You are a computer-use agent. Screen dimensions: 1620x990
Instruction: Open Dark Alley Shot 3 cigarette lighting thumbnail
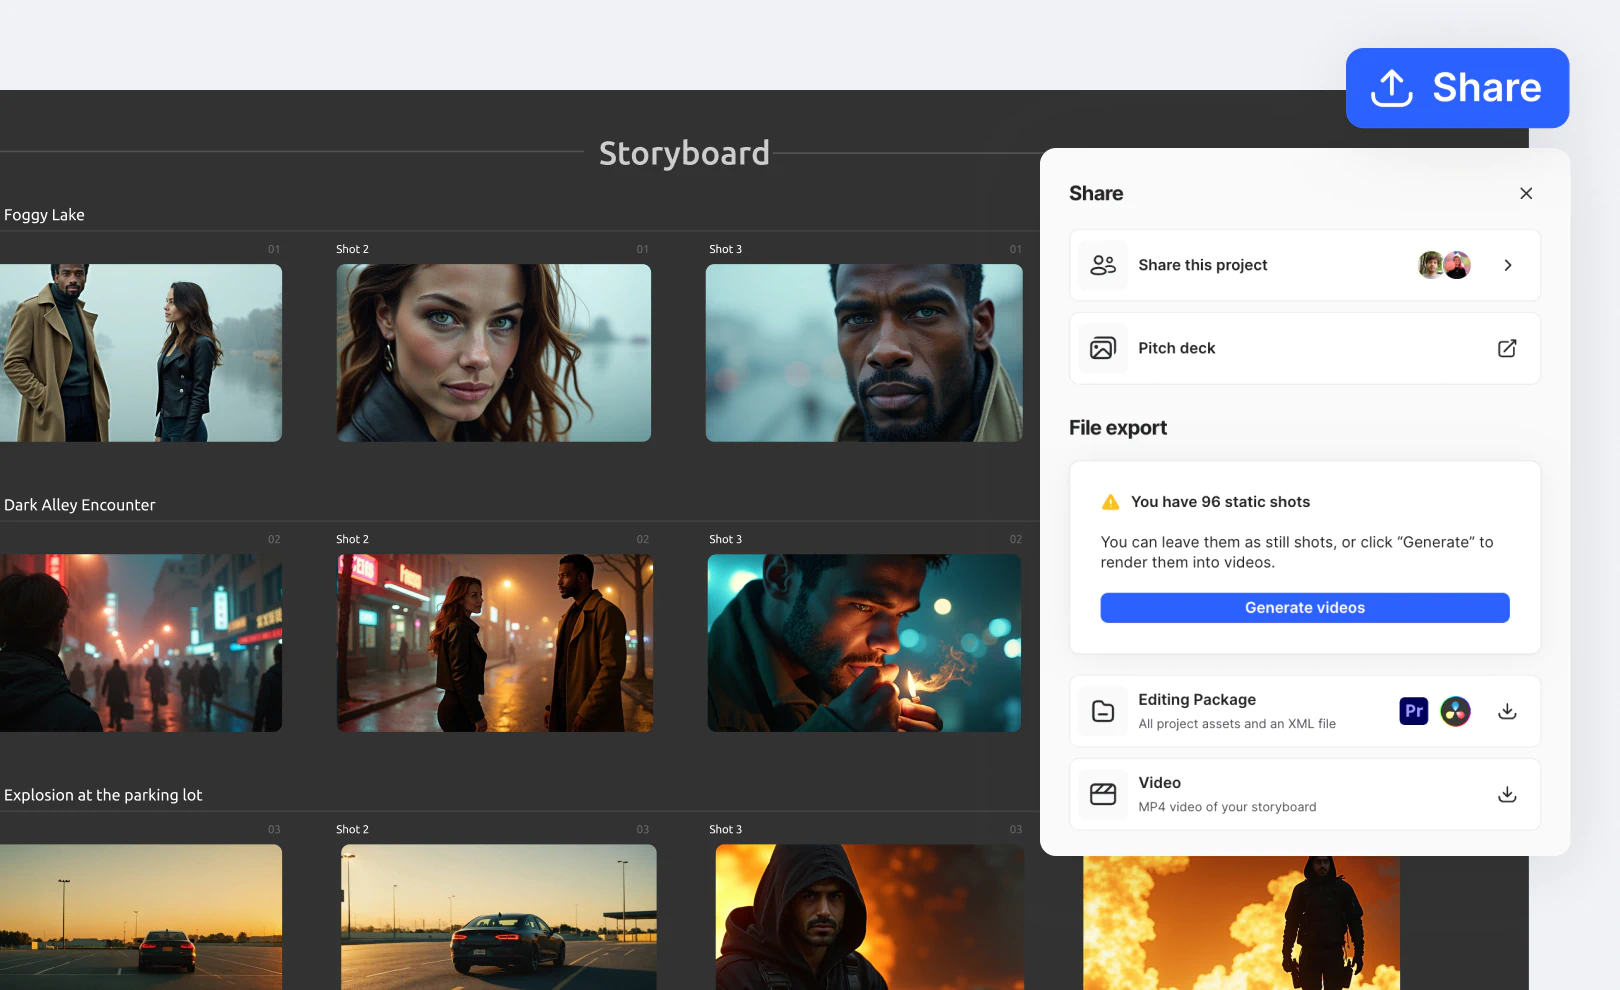[x=865, y=643]
